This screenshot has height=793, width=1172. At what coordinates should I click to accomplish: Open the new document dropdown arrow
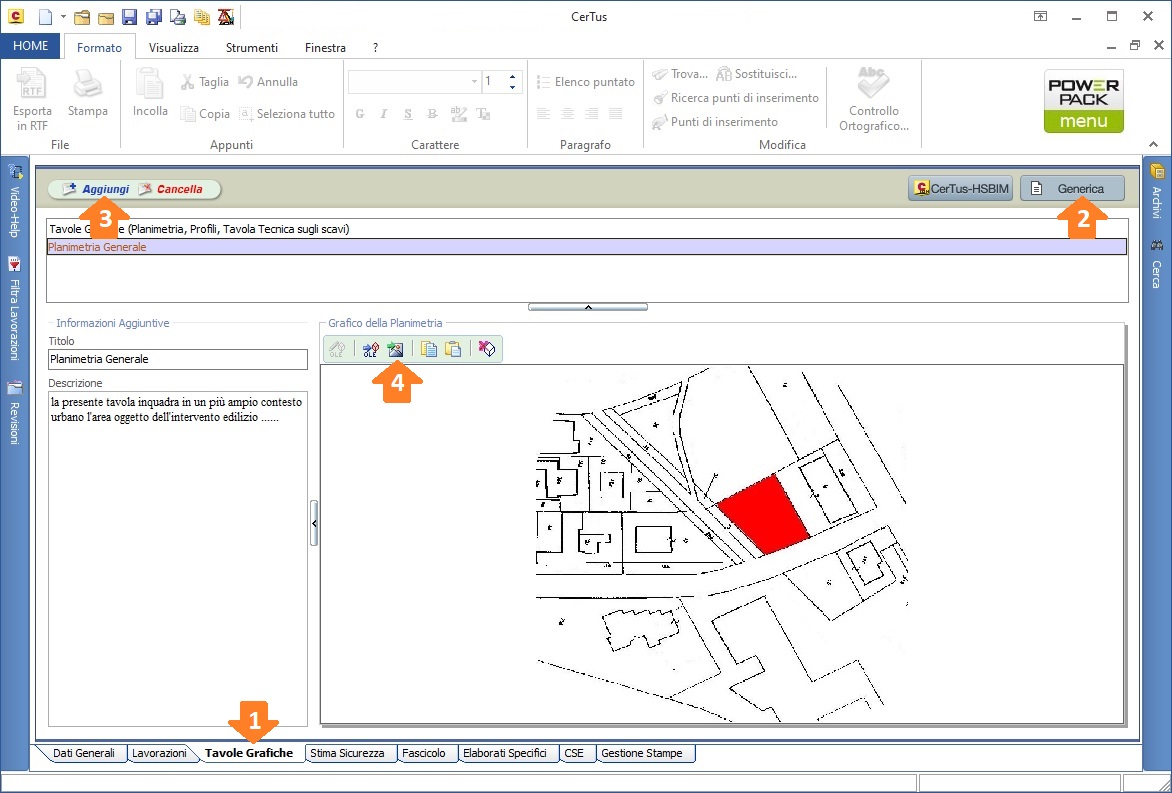point(63,17)
